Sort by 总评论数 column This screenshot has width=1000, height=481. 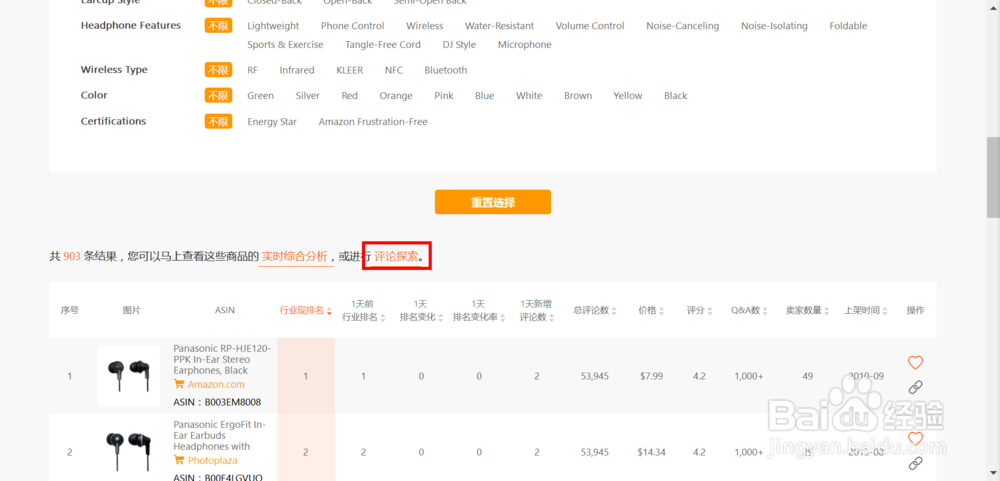click(595, 311)
